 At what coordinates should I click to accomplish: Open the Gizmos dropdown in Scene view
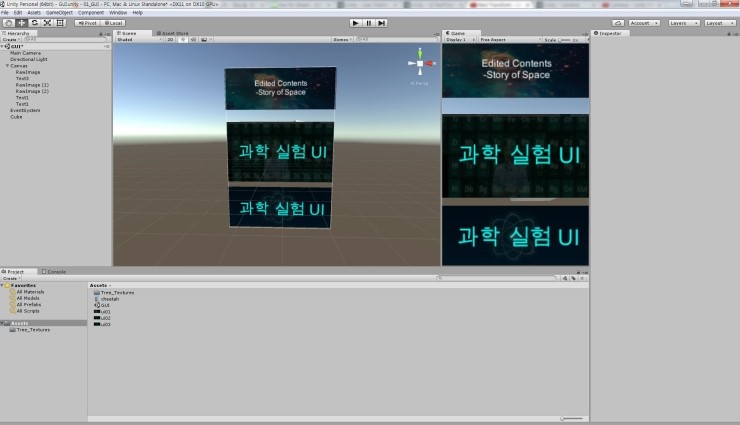(342, 40)
